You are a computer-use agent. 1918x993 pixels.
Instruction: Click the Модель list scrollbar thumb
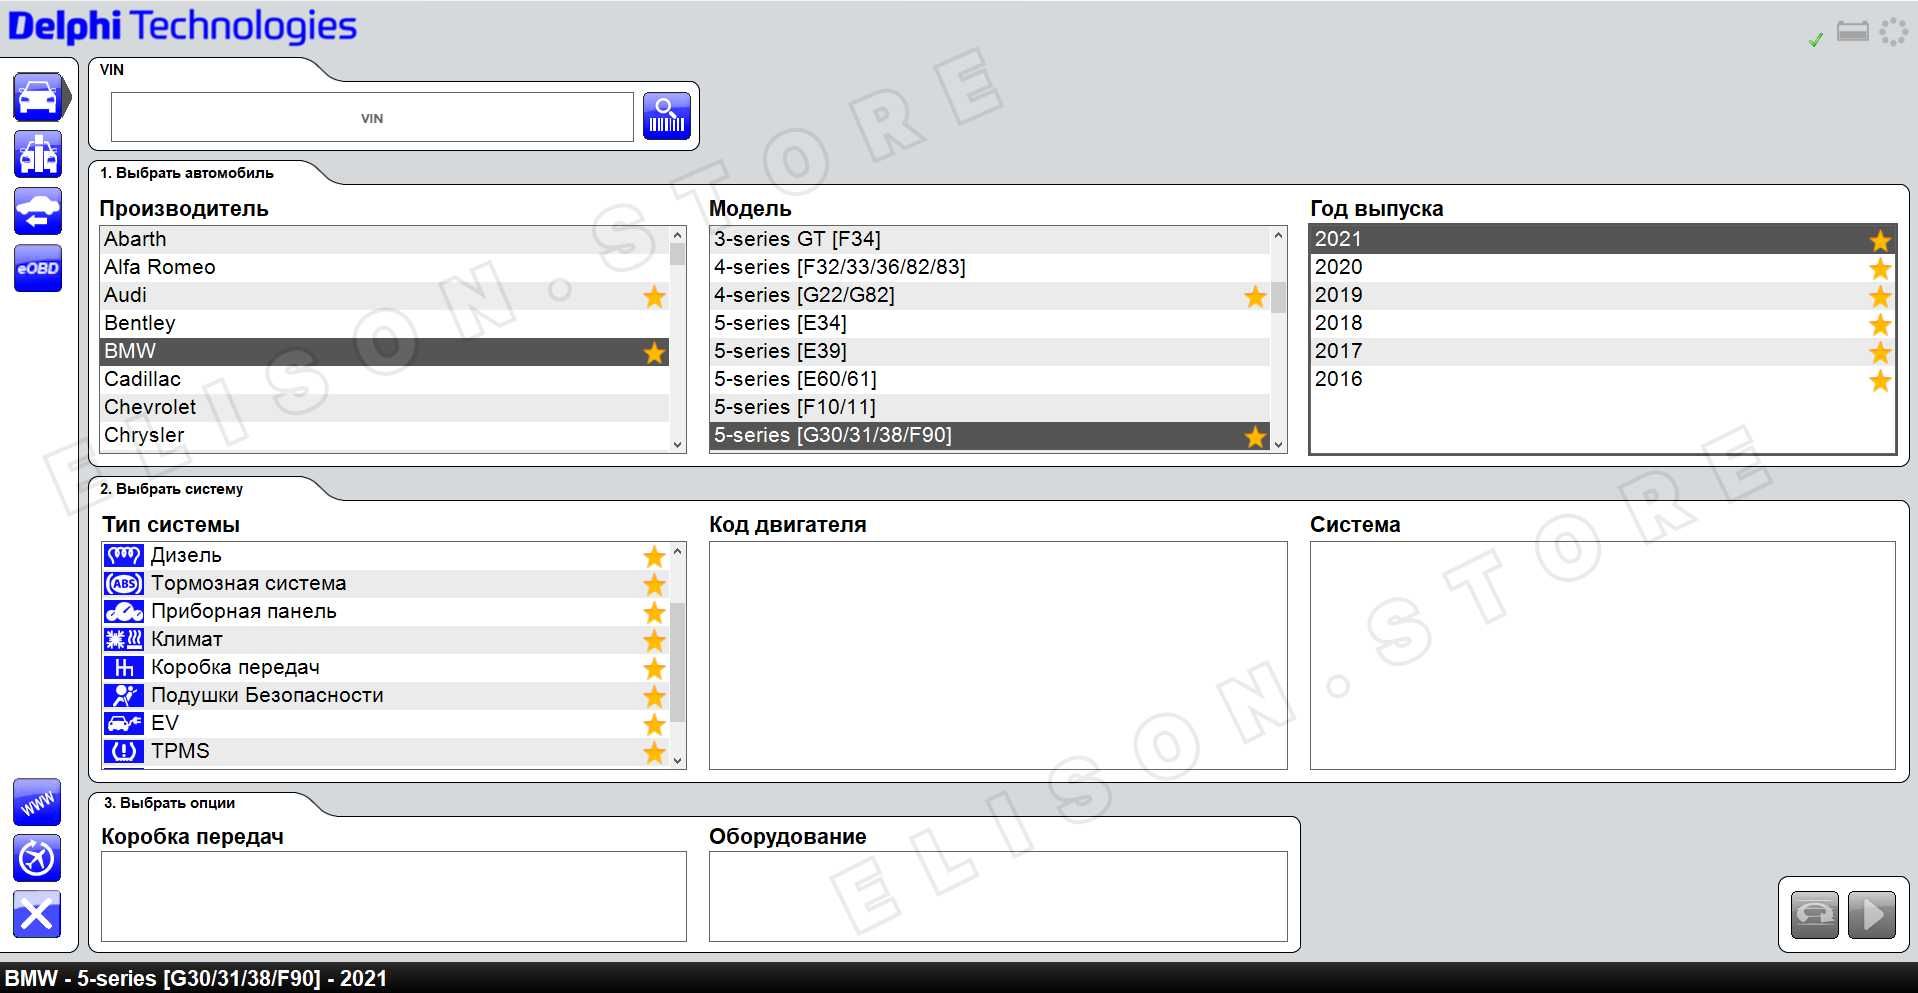click(x=1278, y=297)
